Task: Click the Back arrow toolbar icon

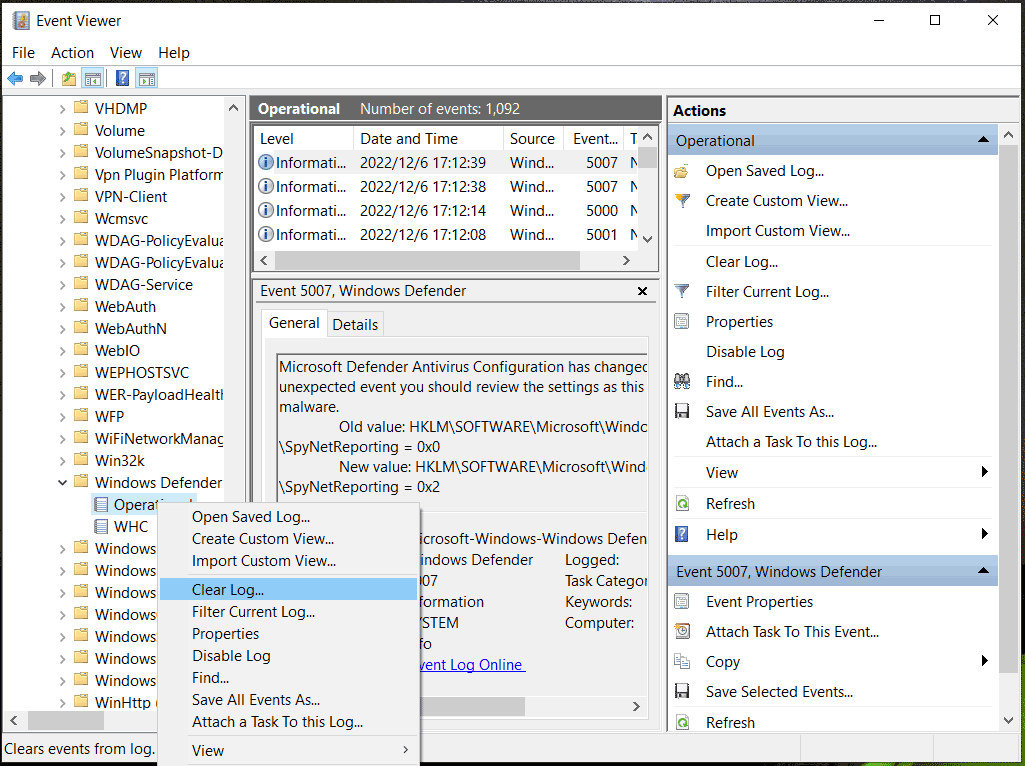Action: coord(15,79)
